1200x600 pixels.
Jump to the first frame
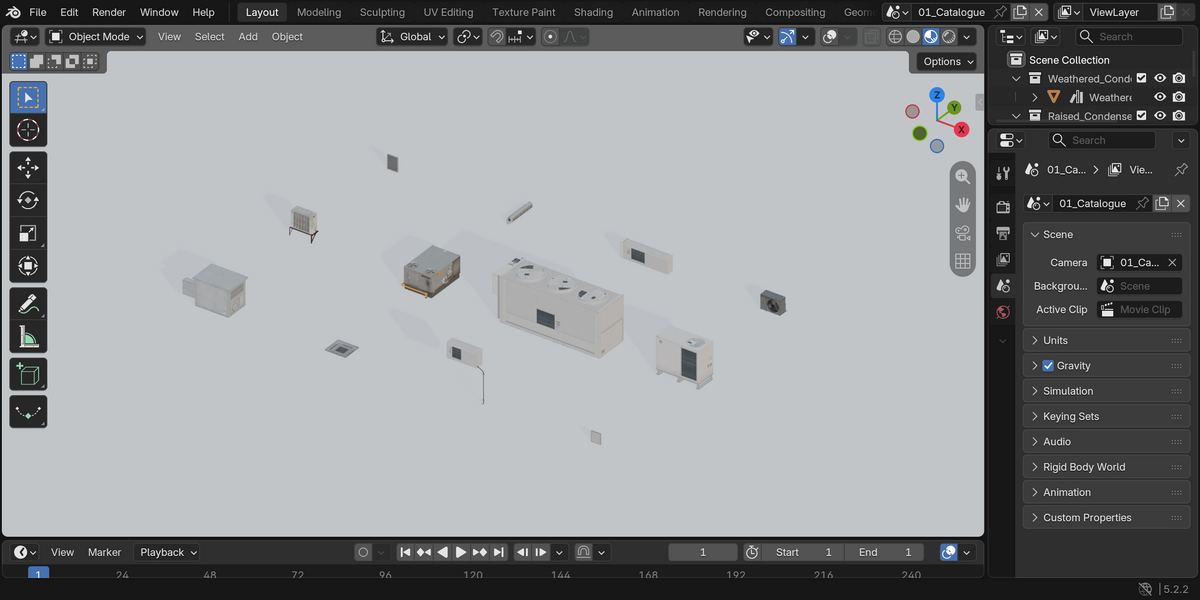tap(405, 552)
